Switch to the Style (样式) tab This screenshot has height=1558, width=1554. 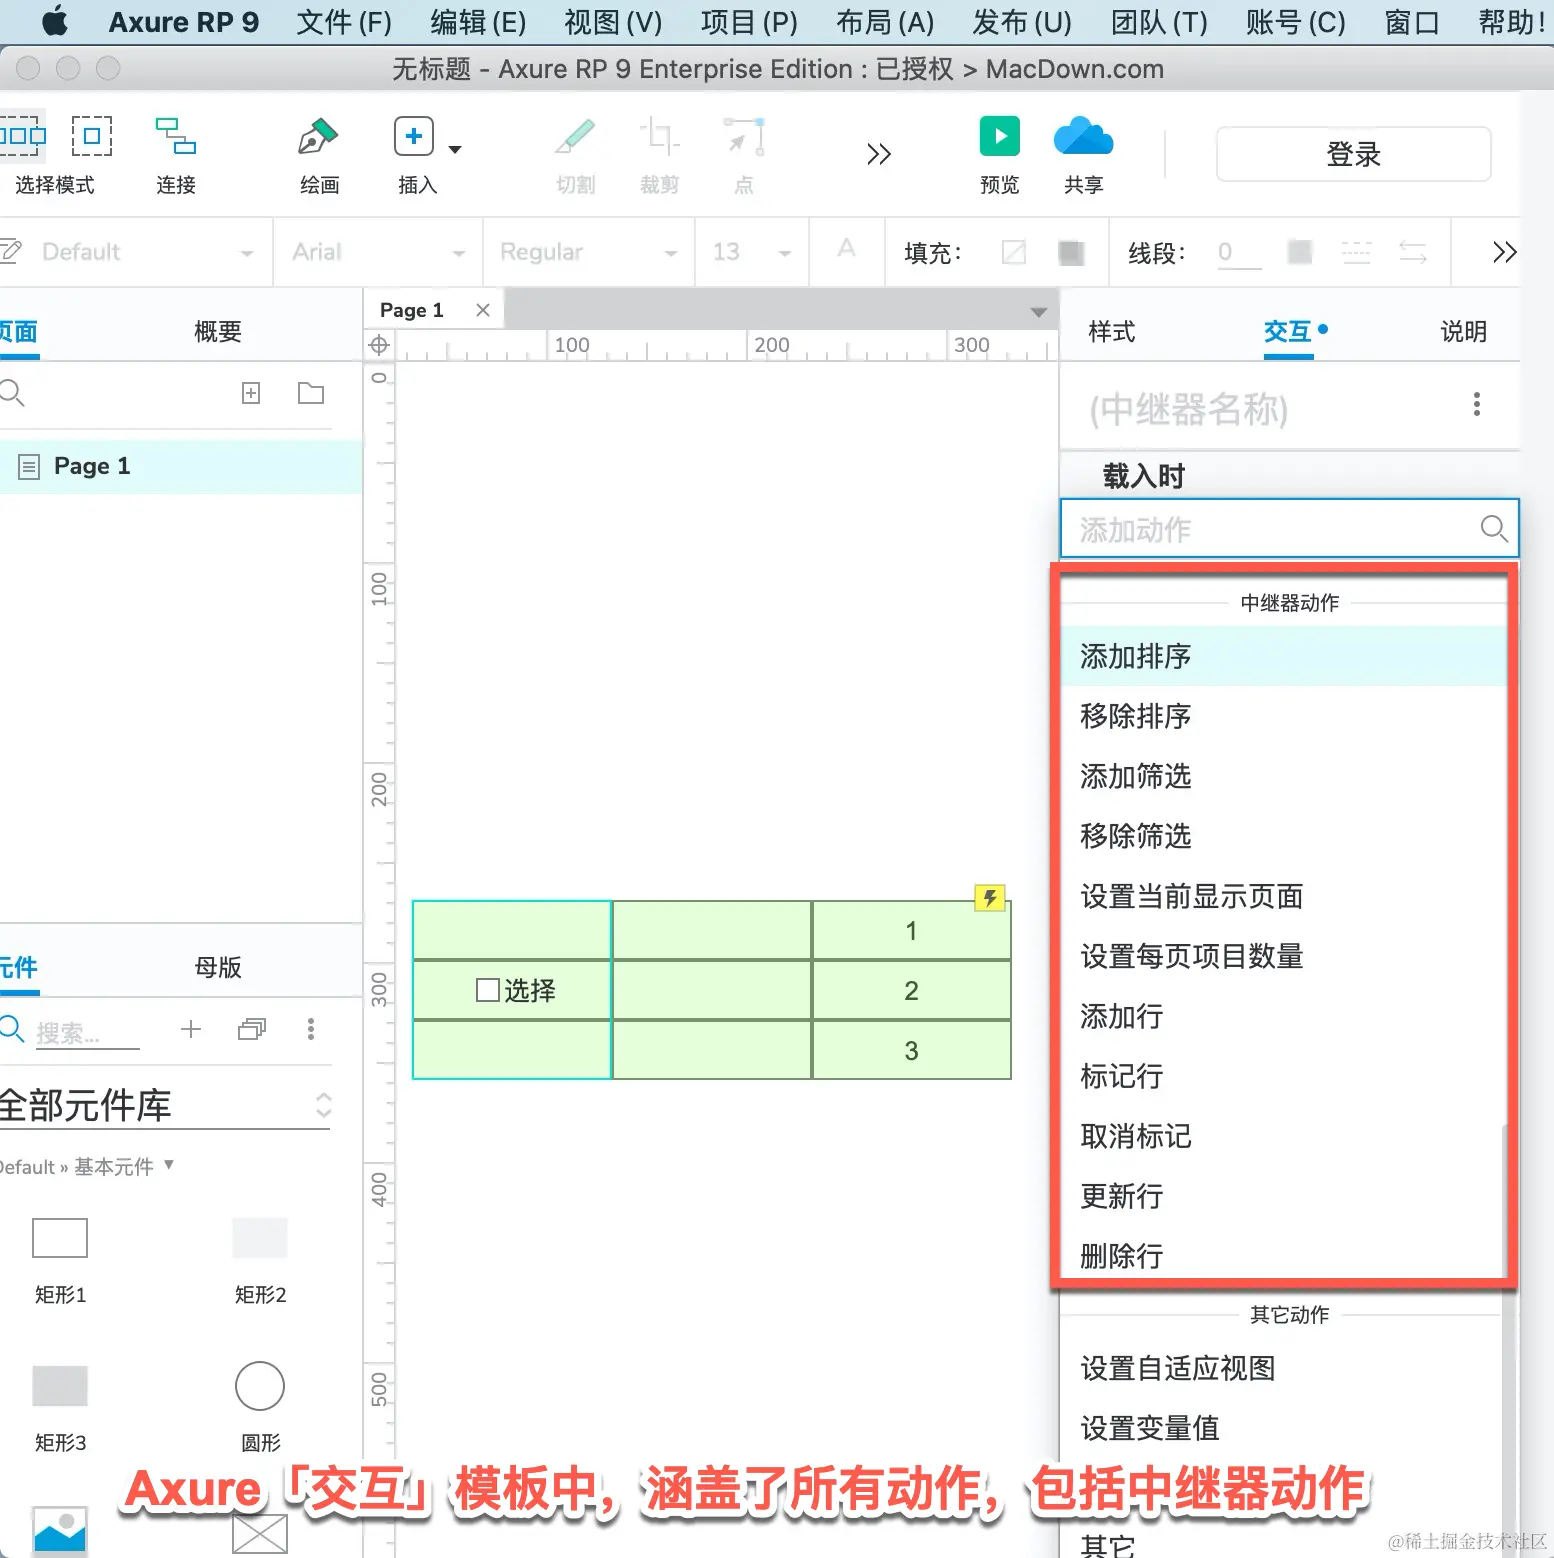click(x=1112, y=332)
